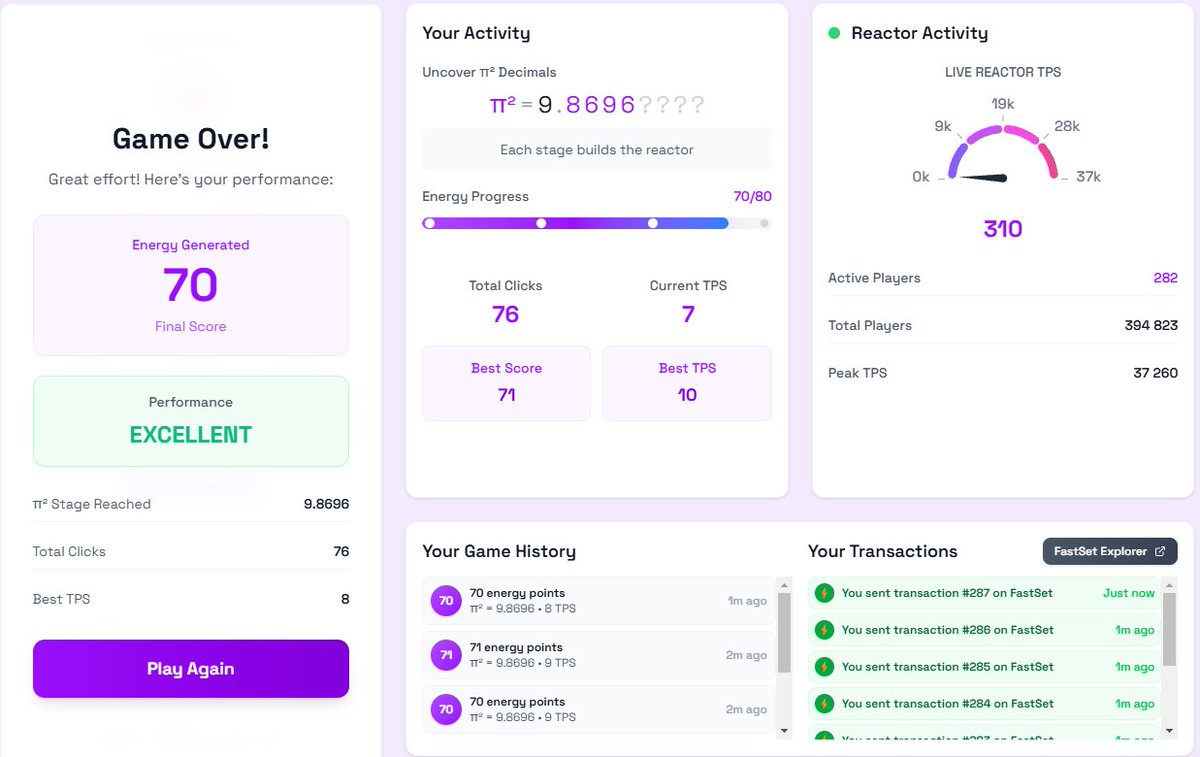Click the live reactor TPS reading 310
1200x757 pixels.
click(1003, 229)
